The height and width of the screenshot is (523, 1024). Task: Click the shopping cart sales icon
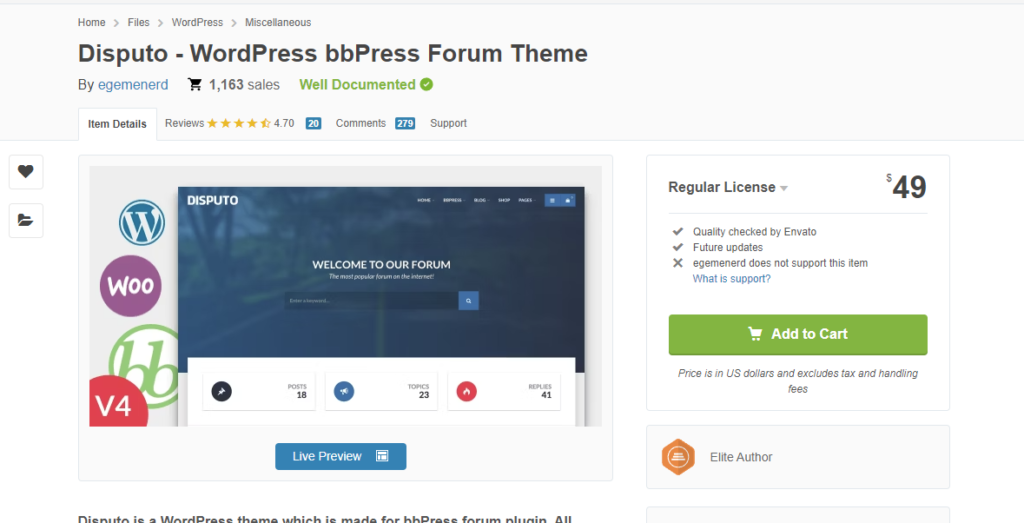point(195,85)
